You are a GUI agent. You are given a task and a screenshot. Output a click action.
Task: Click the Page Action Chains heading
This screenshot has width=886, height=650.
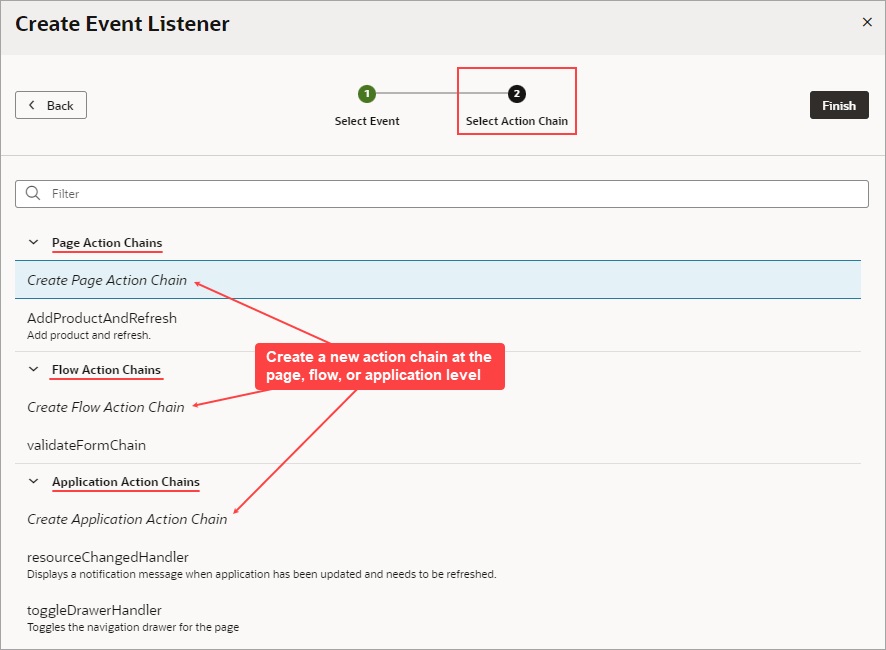click(x=107, y=242)
